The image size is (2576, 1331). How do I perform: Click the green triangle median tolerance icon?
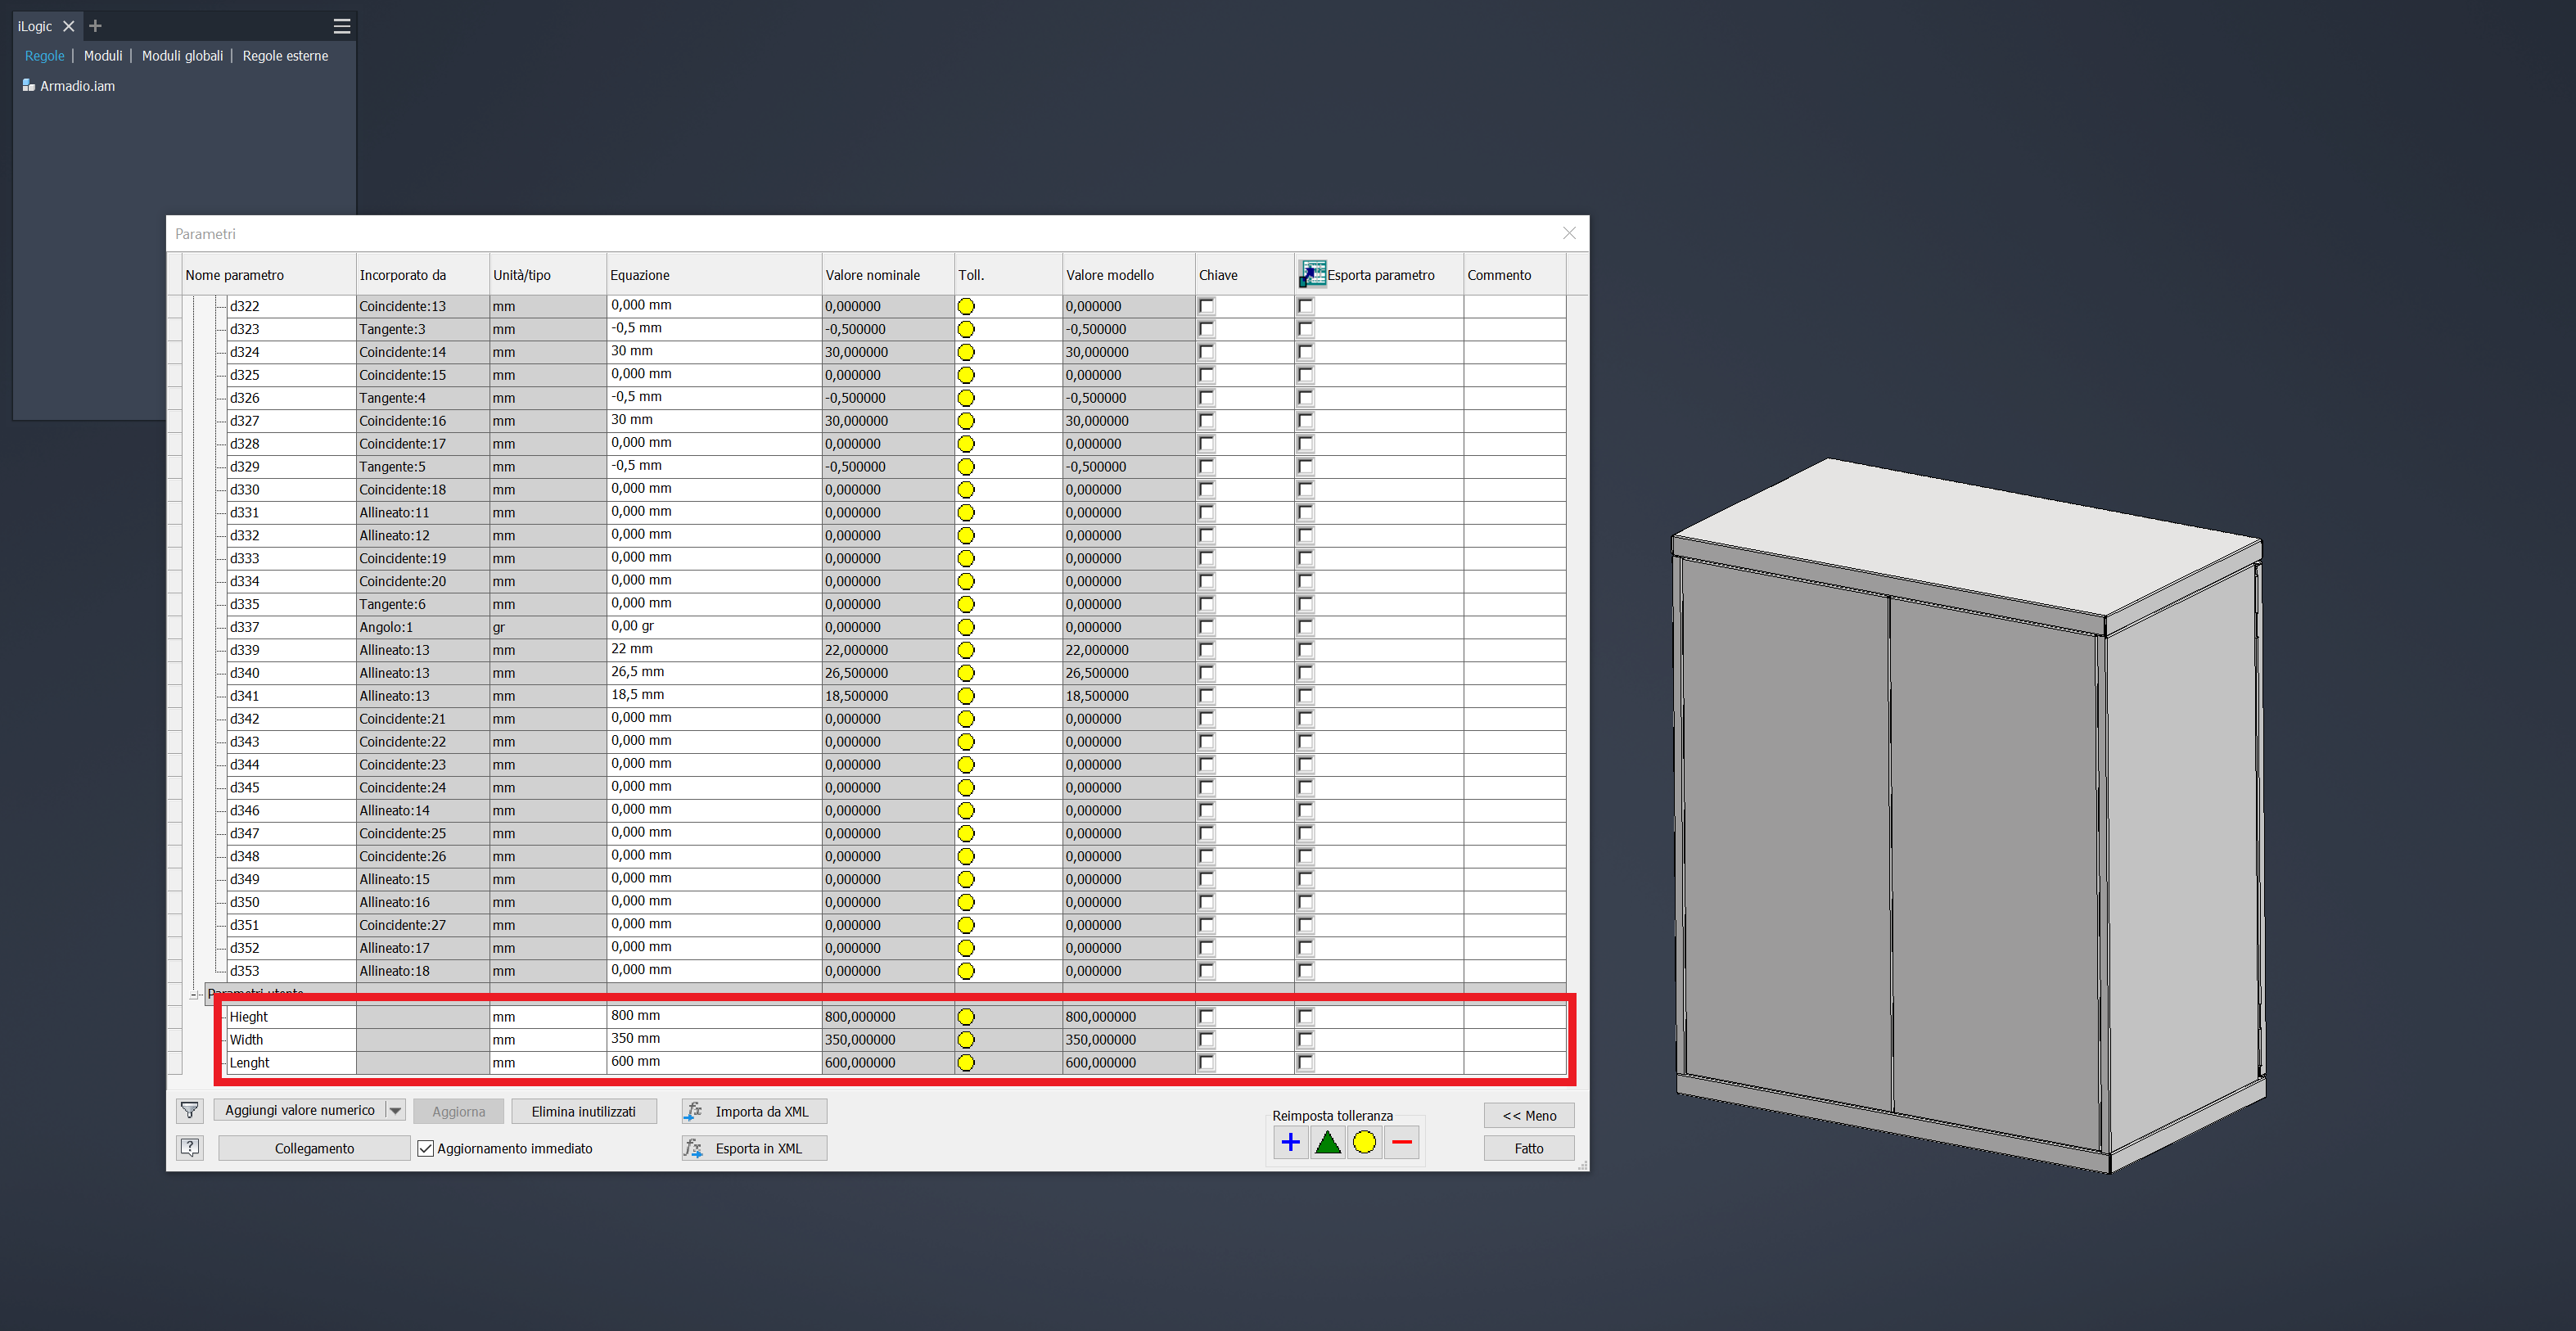click(1327, 1143)
